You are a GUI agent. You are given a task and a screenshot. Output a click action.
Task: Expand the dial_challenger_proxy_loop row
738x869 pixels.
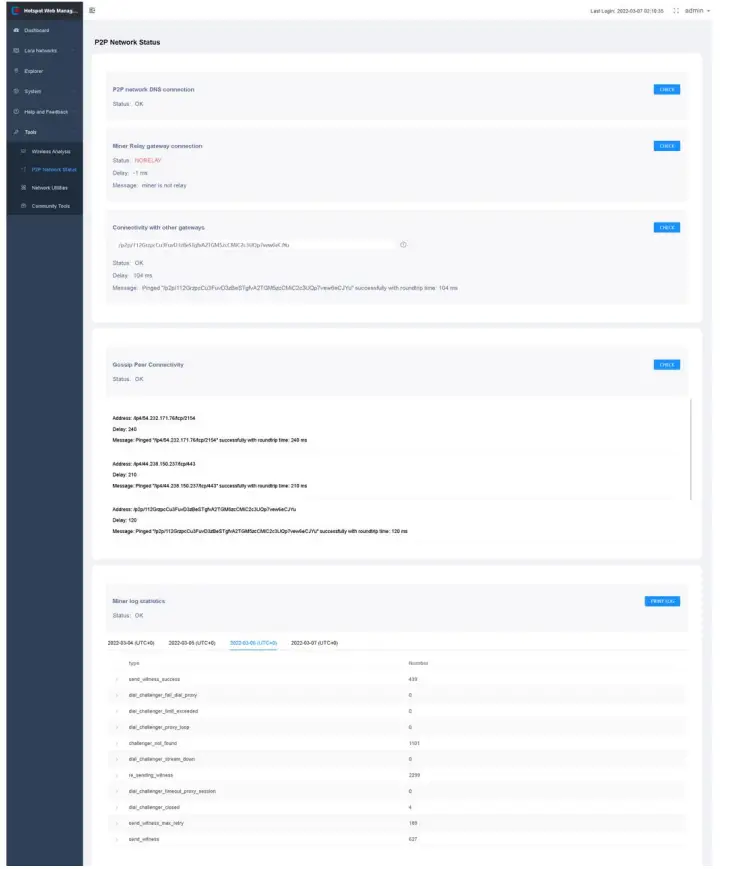(117, 728)
